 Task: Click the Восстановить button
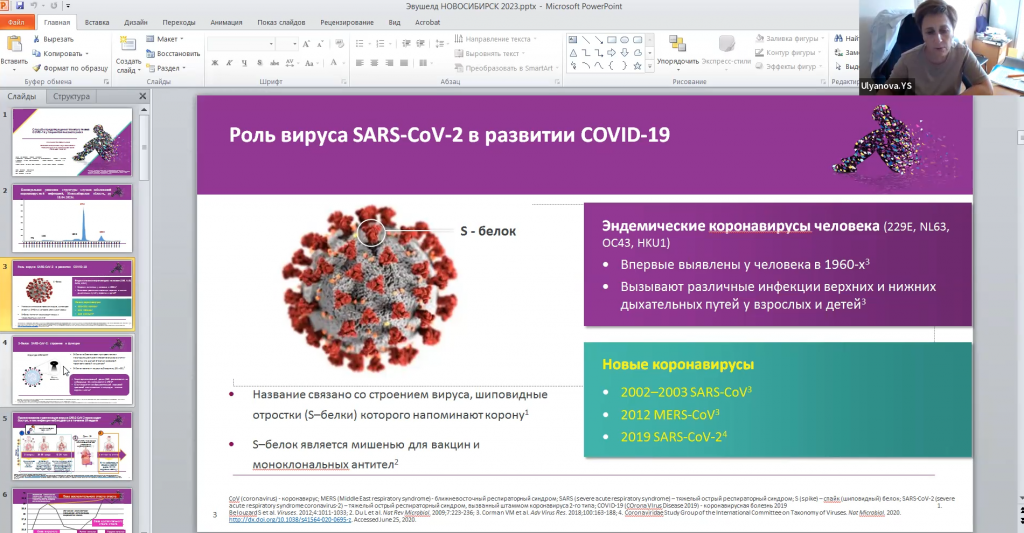173,54
